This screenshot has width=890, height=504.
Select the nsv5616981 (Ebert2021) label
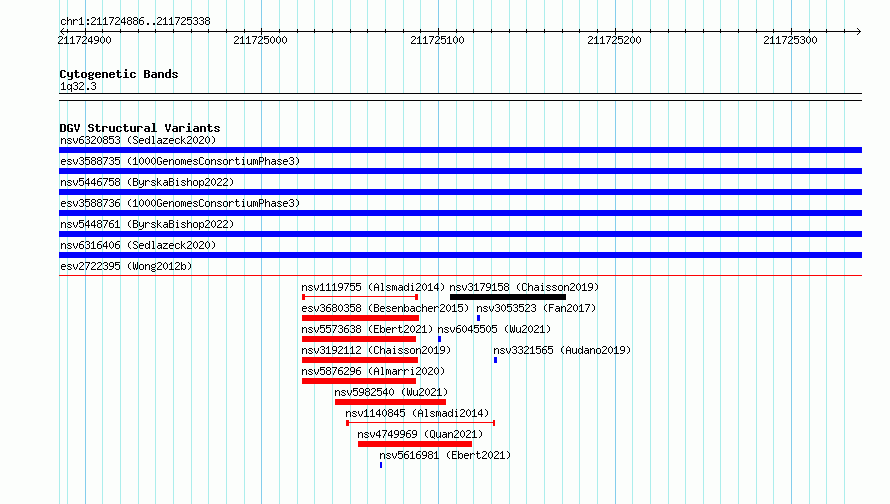445,455
